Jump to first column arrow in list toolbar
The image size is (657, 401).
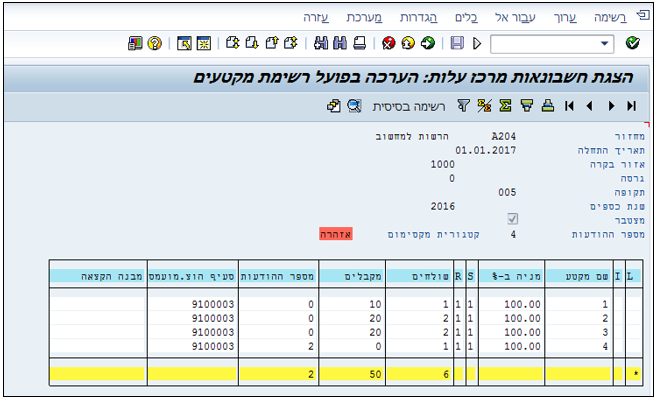[569, 106]
